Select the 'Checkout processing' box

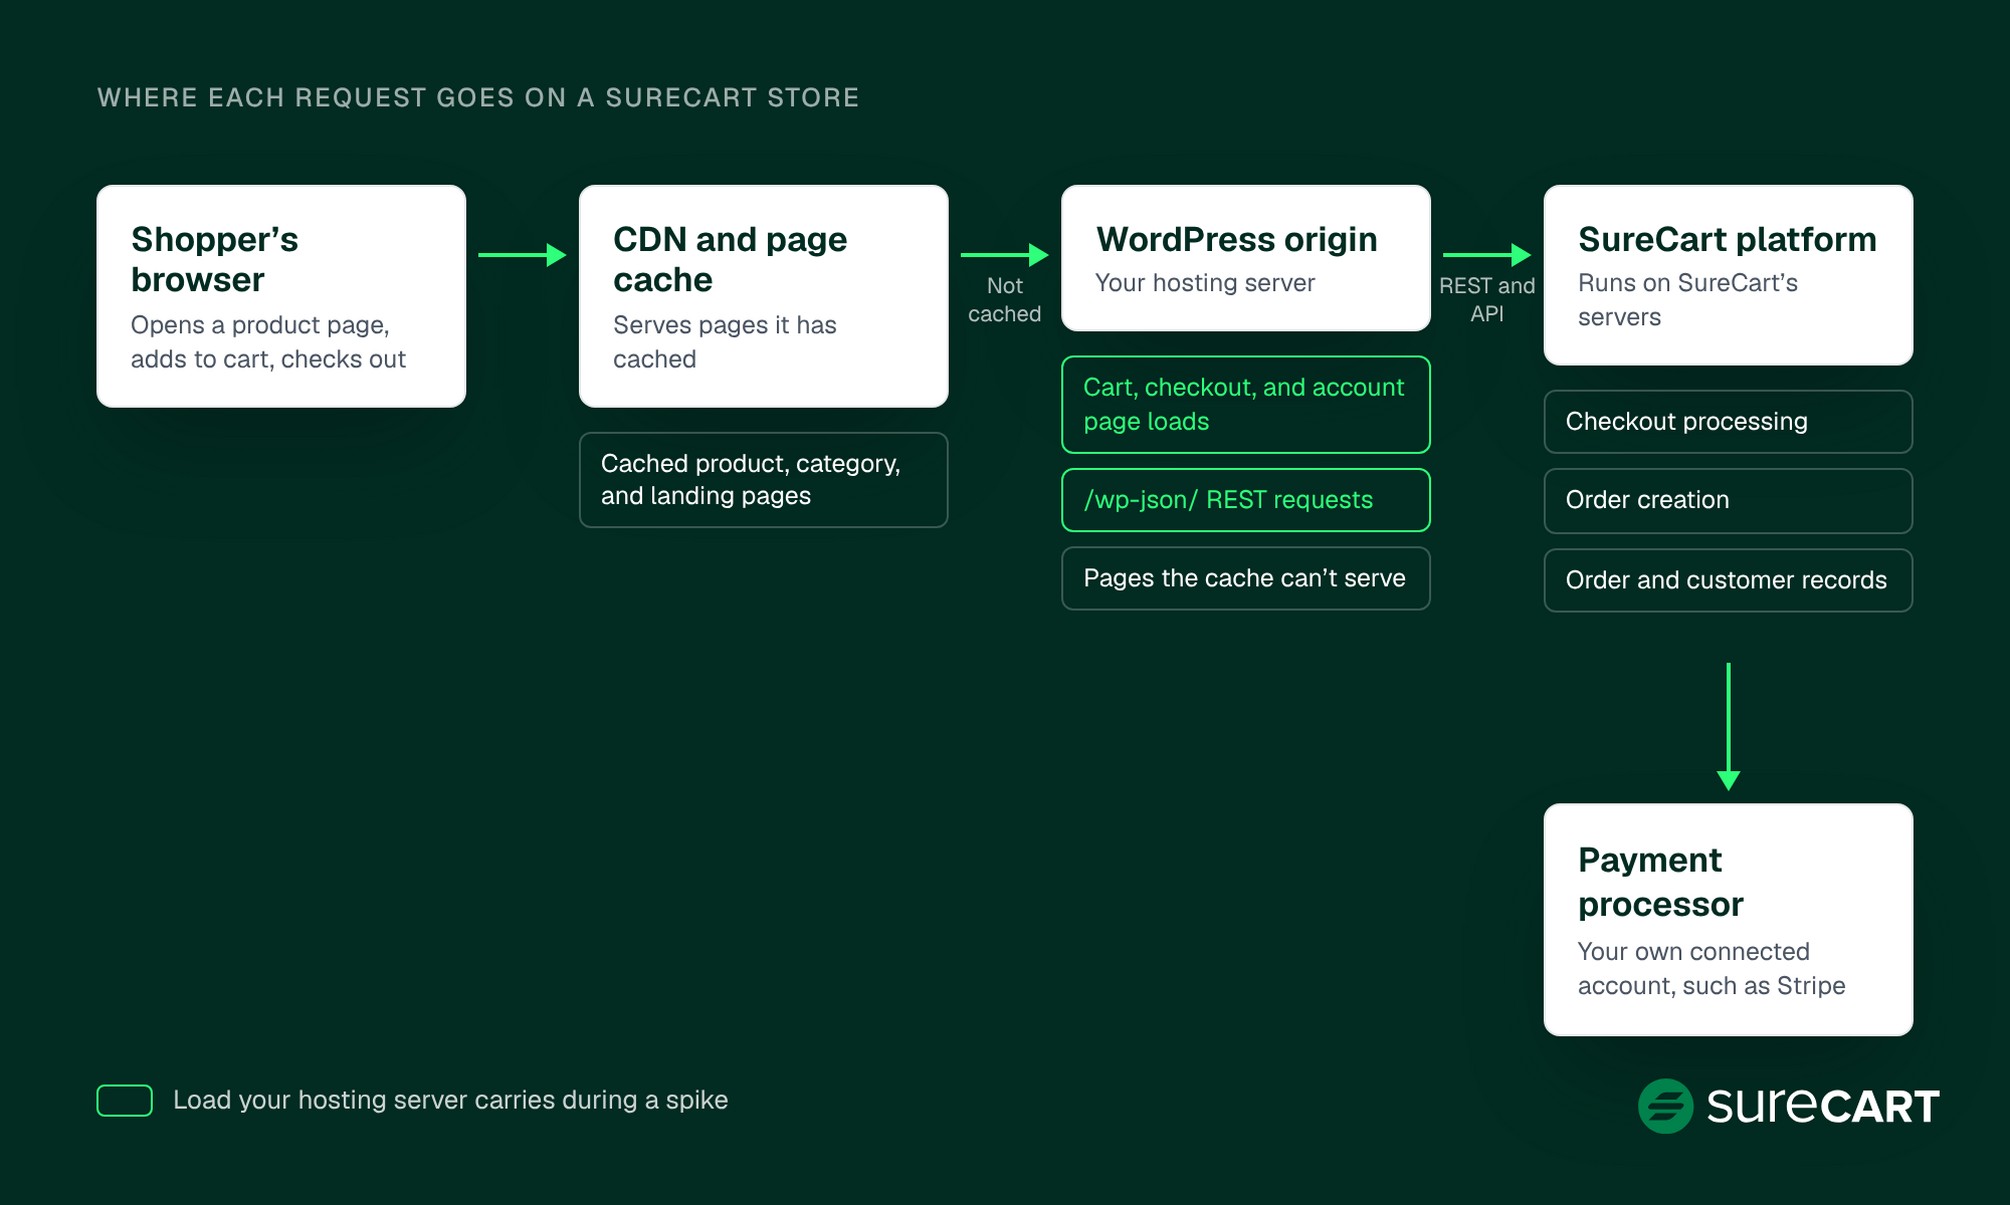[x=1728, y=422]
